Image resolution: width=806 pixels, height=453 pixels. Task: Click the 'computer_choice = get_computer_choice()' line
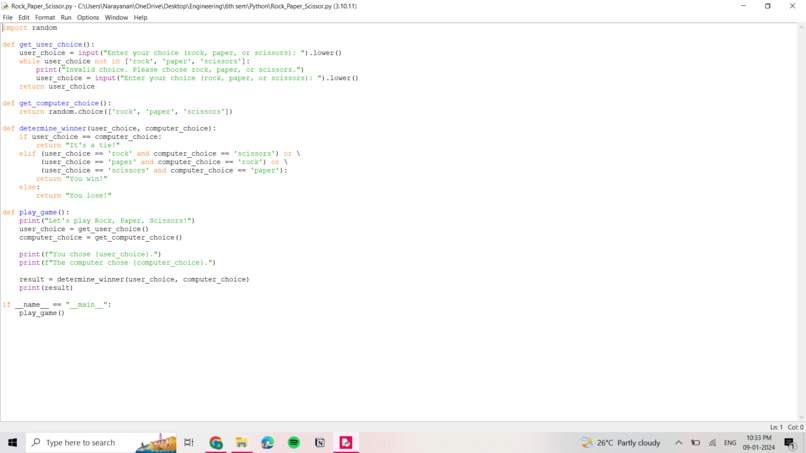tap(101, 238)
